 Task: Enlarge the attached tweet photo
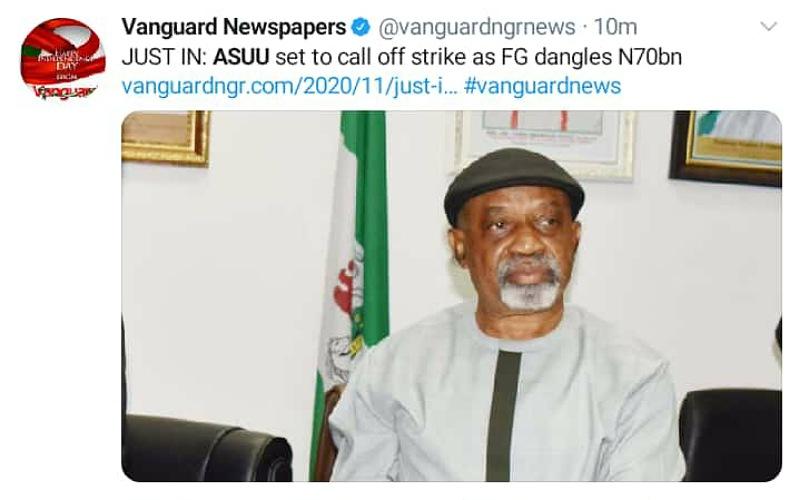[452, 296]
